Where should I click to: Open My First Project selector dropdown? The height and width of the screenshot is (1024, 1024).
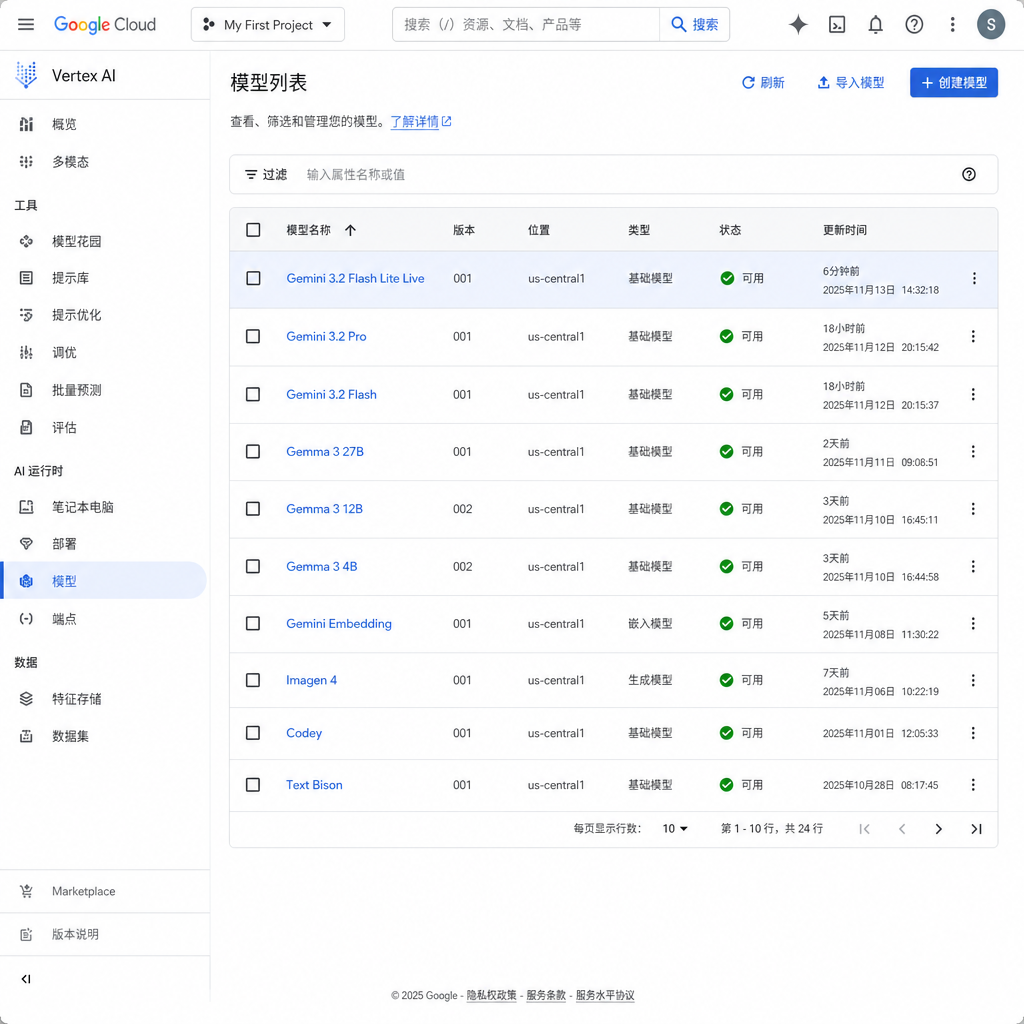click(268, 25)
